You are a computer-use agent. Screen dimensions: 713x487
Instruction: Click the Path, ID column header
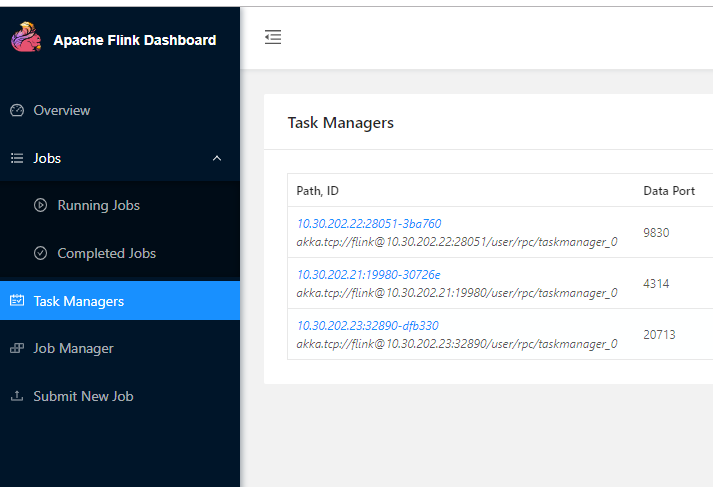pyautogui.click(x=317, y=191)
